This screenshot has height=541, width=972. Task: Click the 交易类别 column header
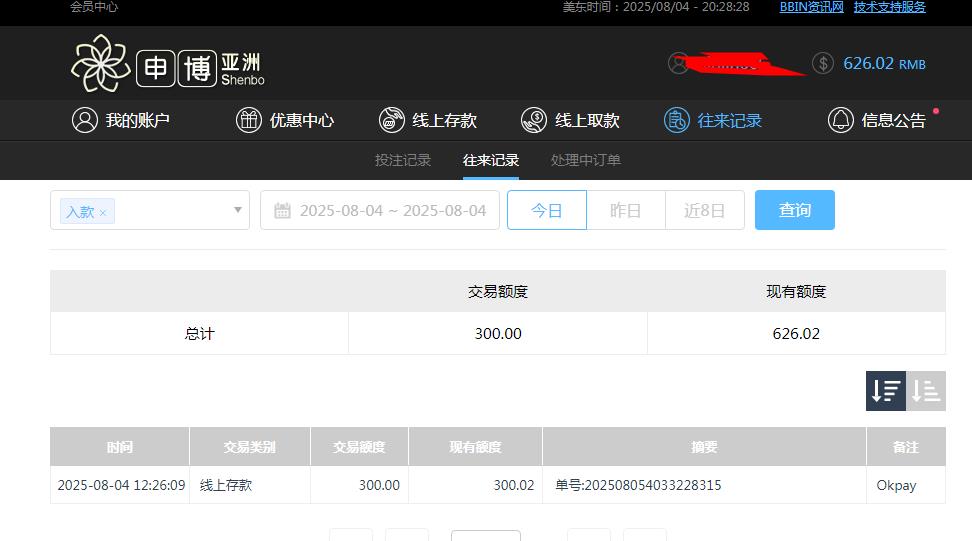click(x=250, y=447)
